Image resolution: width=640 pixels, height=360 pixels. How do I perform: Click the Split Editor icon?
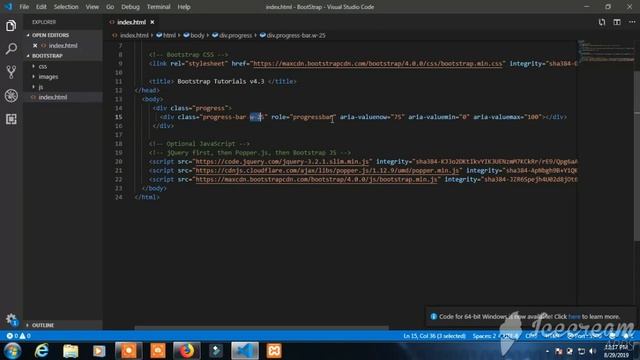(617, 22)
